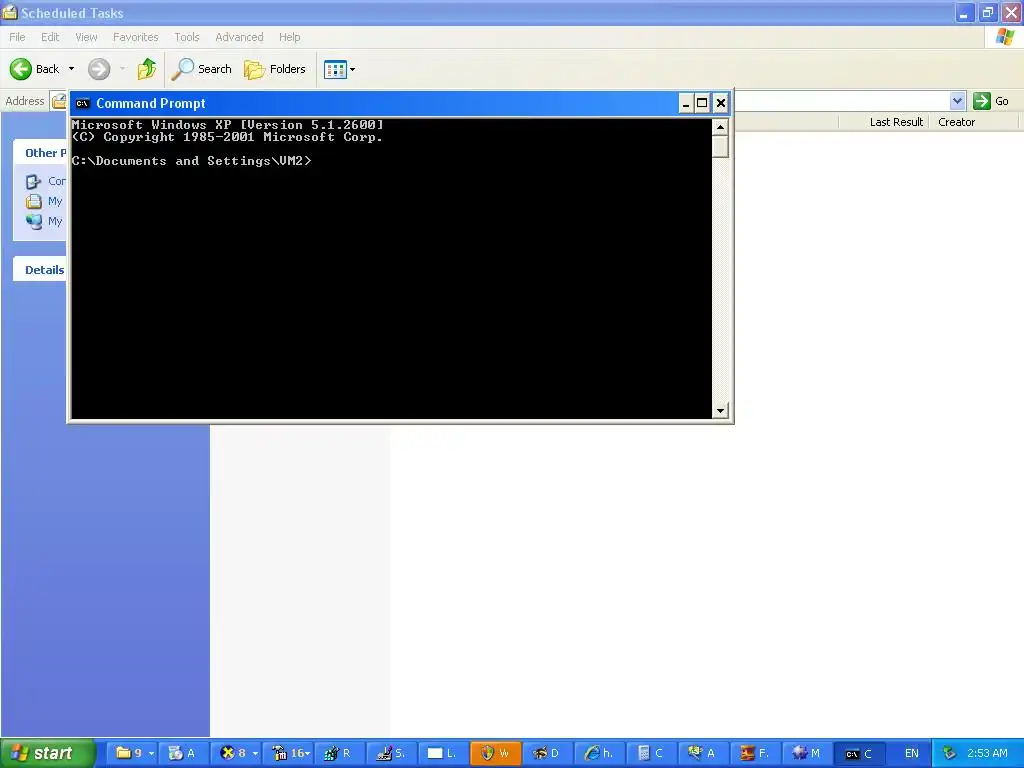Click the system tray icon beside clock
This screenshot has width=1024, height=768.
tap(950, 754)
